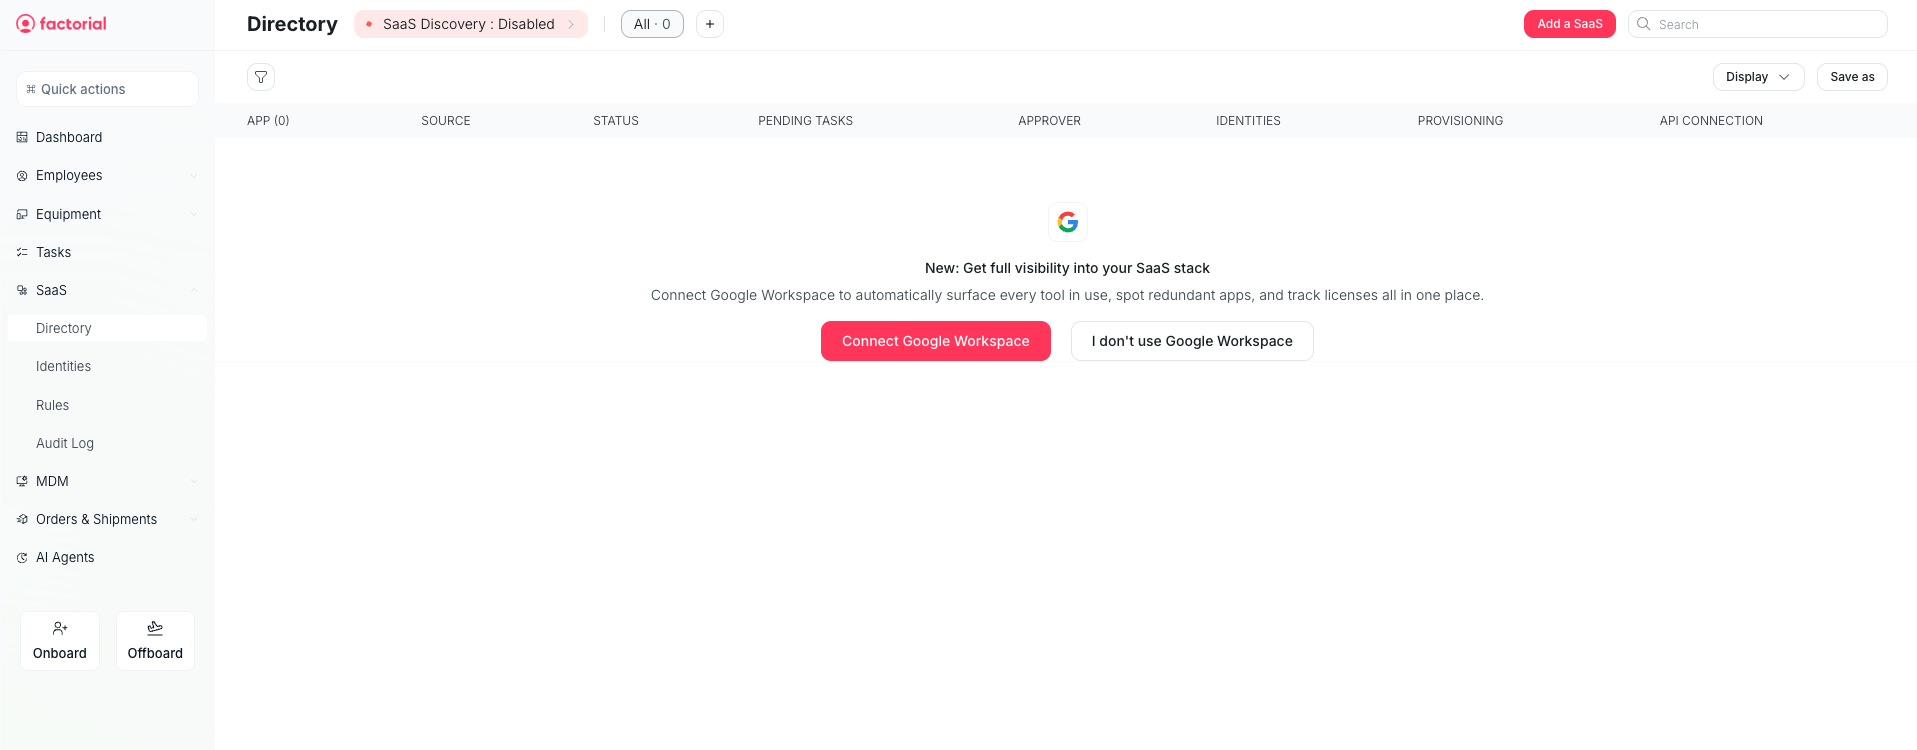Screen dimensions: 1917x750
Task: Open the filter funnel icon
Action: (x=261, y=77)
